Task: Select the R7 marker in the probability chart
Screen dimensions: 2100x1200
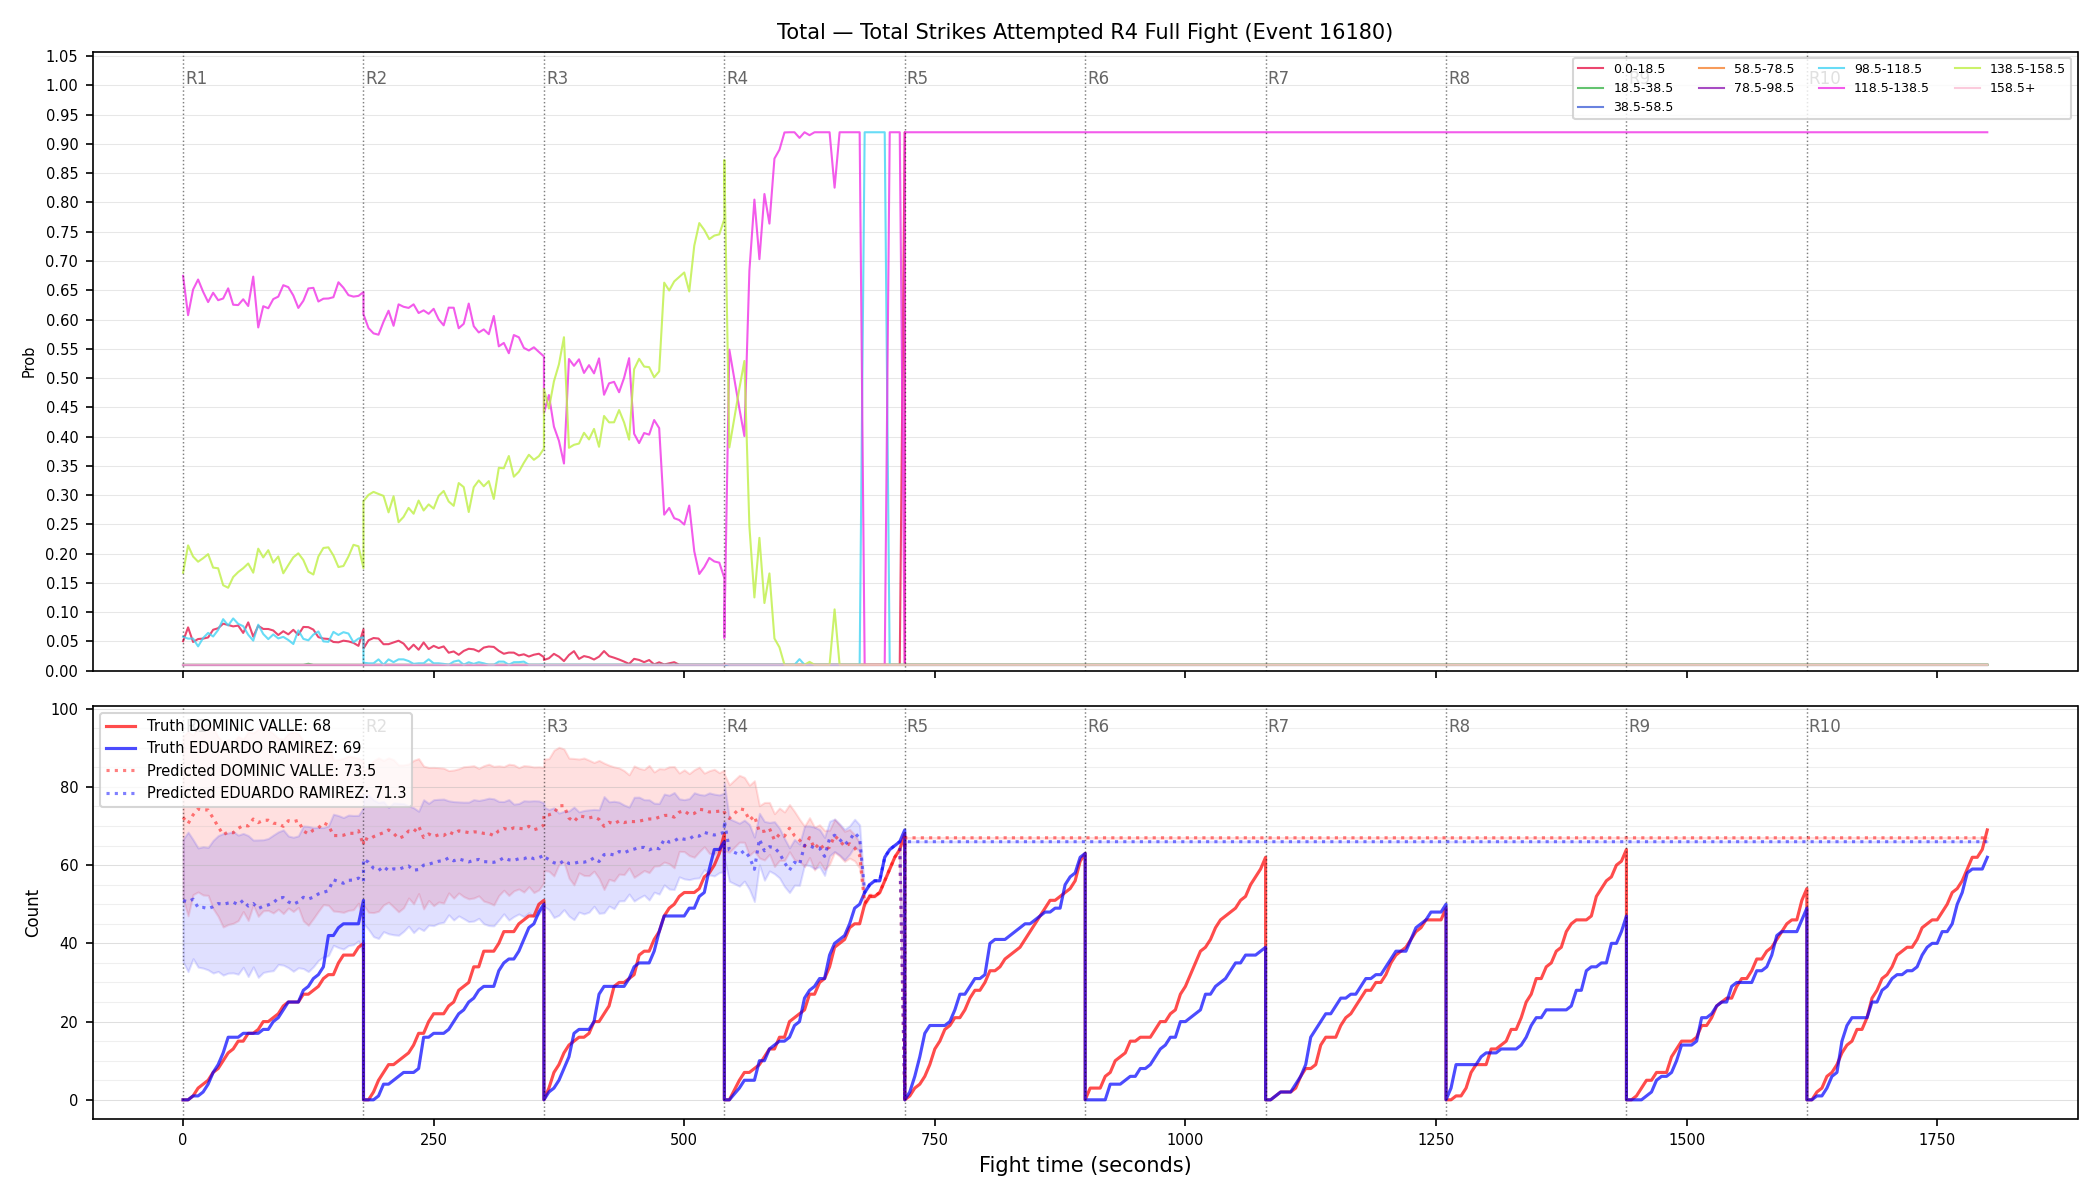Action: (x=1278, y=78)
